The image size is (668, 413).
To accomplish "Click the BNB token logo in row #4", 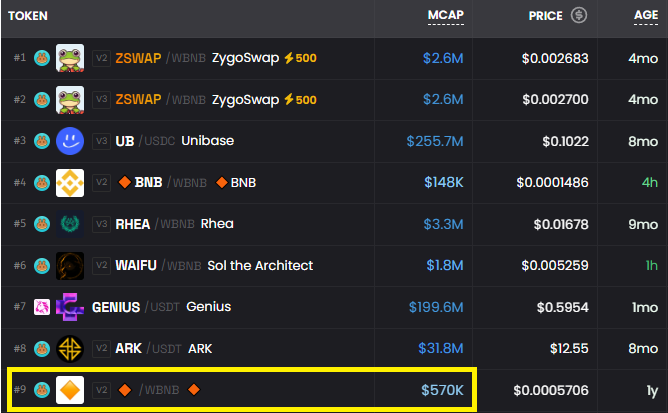I will pyautogui.click(x=70, y=183).
